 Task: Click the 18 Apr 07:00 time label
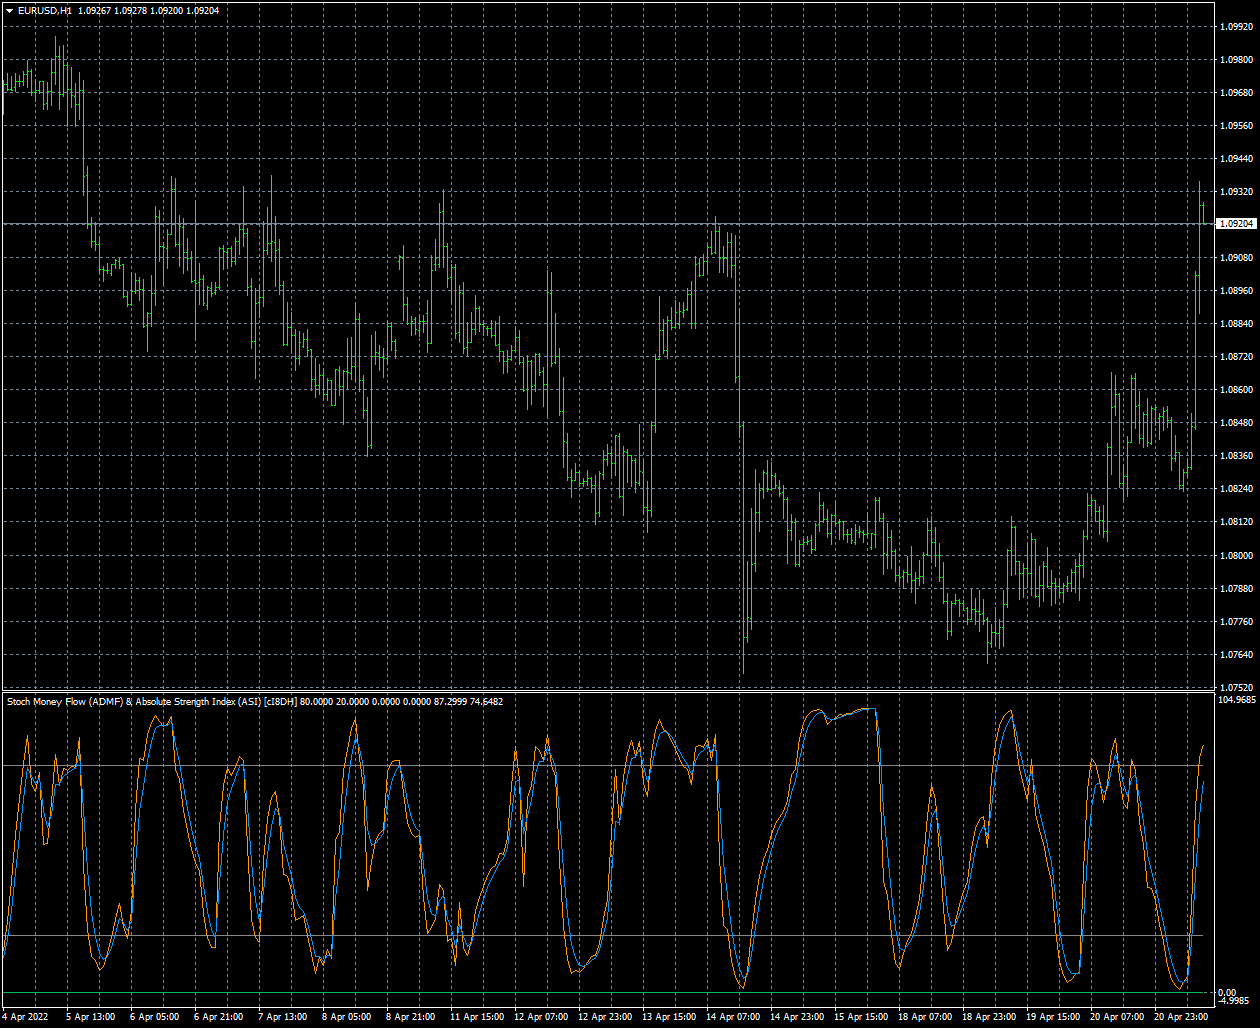925,1017
